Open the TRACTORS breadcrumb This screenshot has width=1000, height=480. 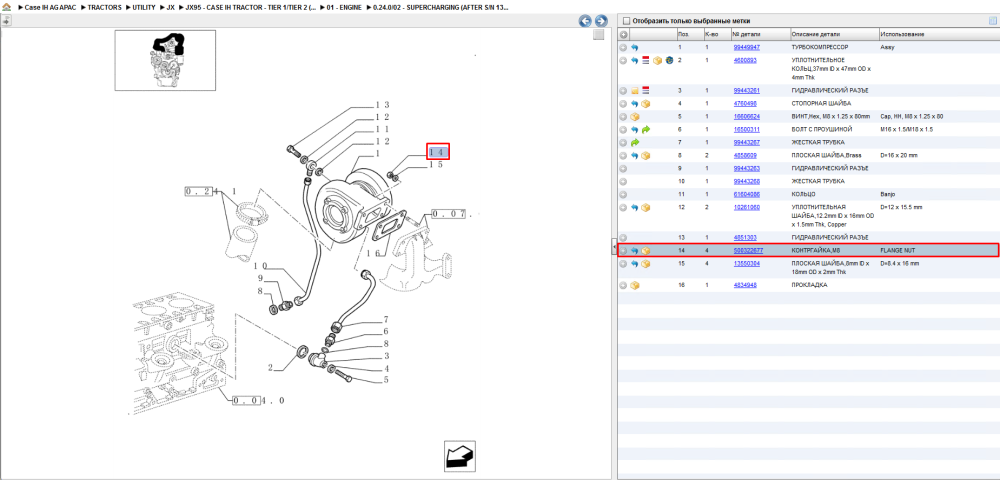coord(105,7)
